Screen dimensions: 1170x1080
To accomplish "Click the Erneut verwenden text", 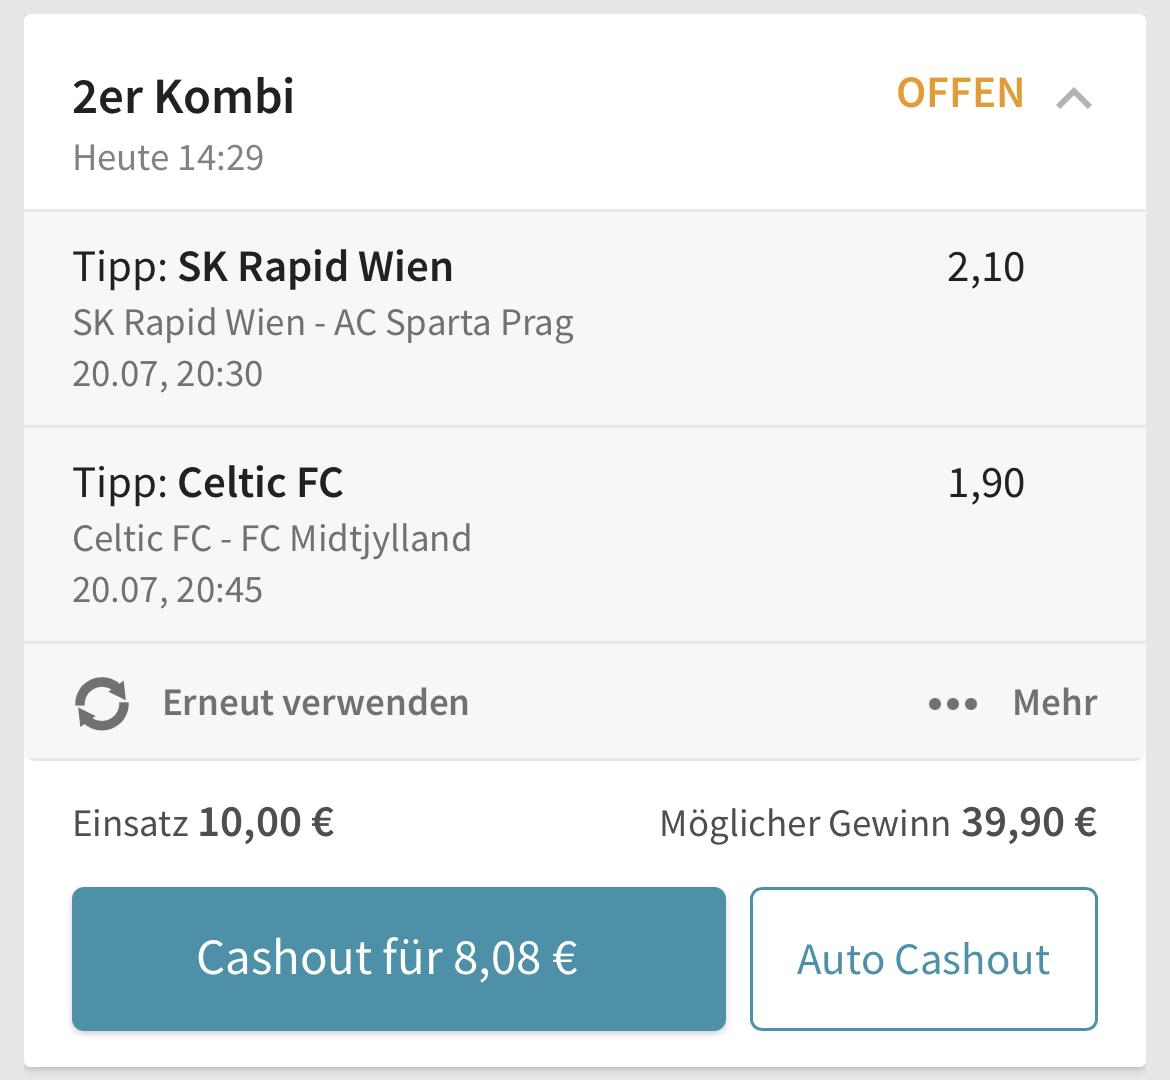I will click(316, 702).
